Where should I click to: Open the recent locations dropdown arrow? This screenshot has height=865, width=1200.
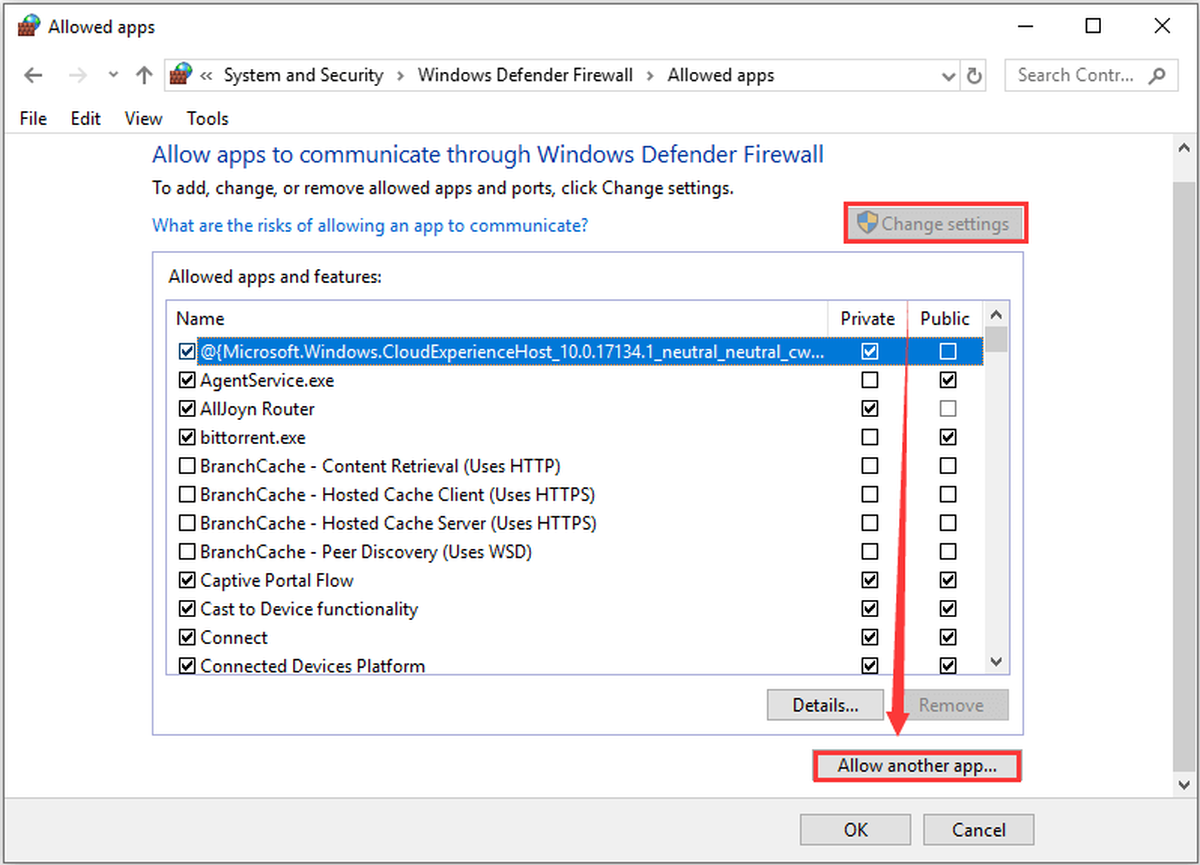(113, 75)
